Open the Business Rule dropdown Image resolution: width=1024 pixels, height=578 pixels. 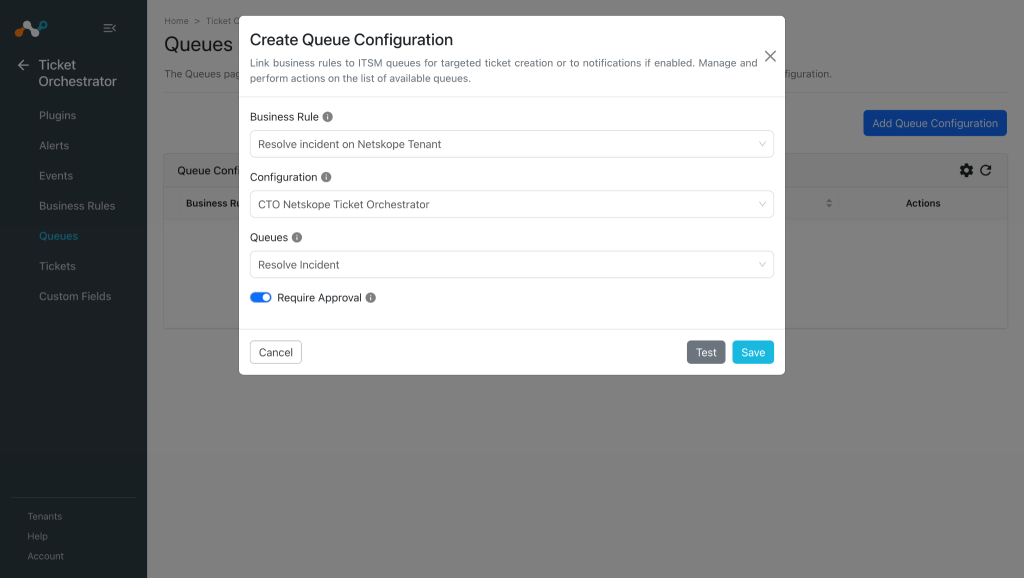click(511, 144)
